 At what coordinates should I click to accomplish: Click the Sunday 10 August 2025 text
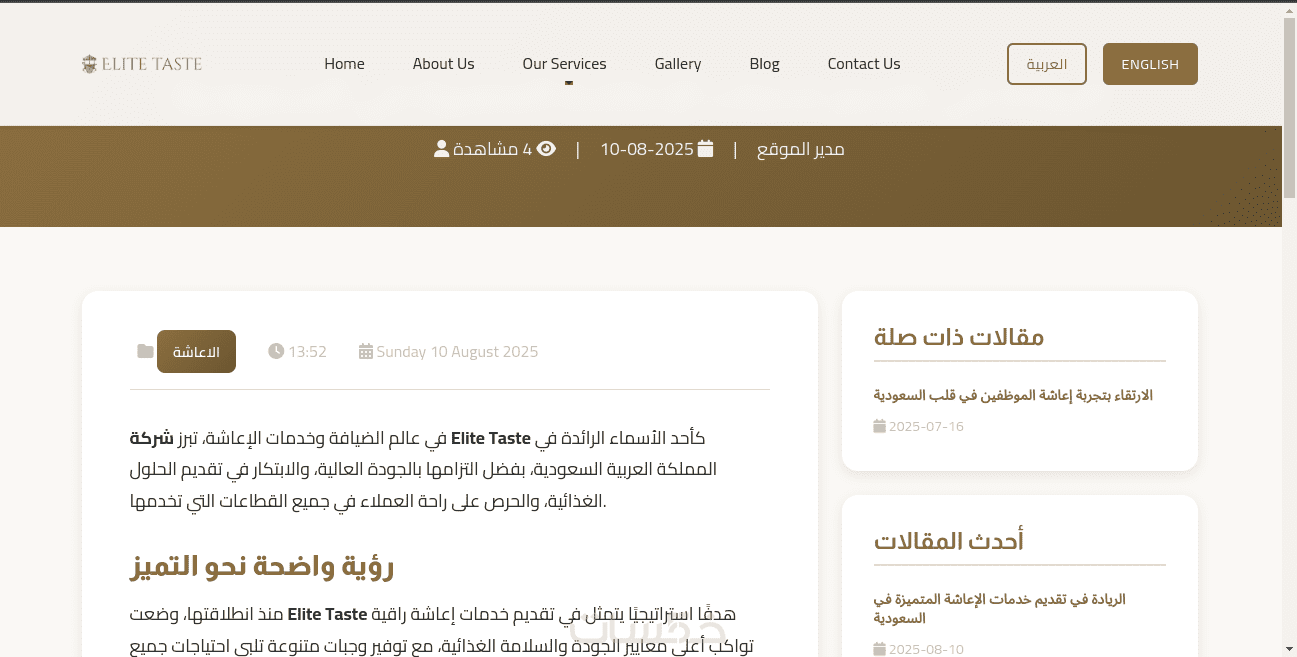458,352
